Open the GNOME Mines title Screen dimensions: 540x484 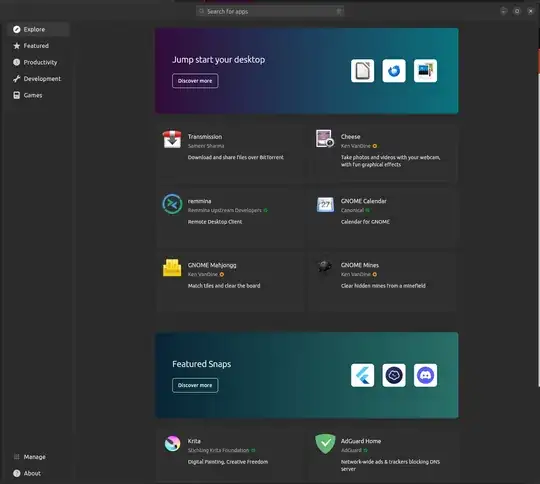pos(360,265)
